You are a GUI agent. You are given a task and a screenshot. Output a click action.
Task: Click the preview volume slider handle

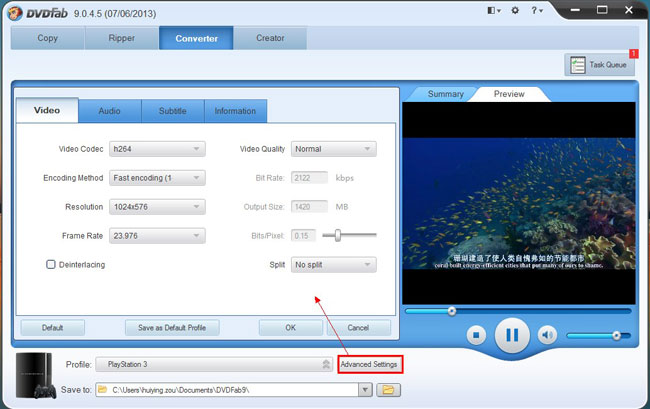pos(616,335)
